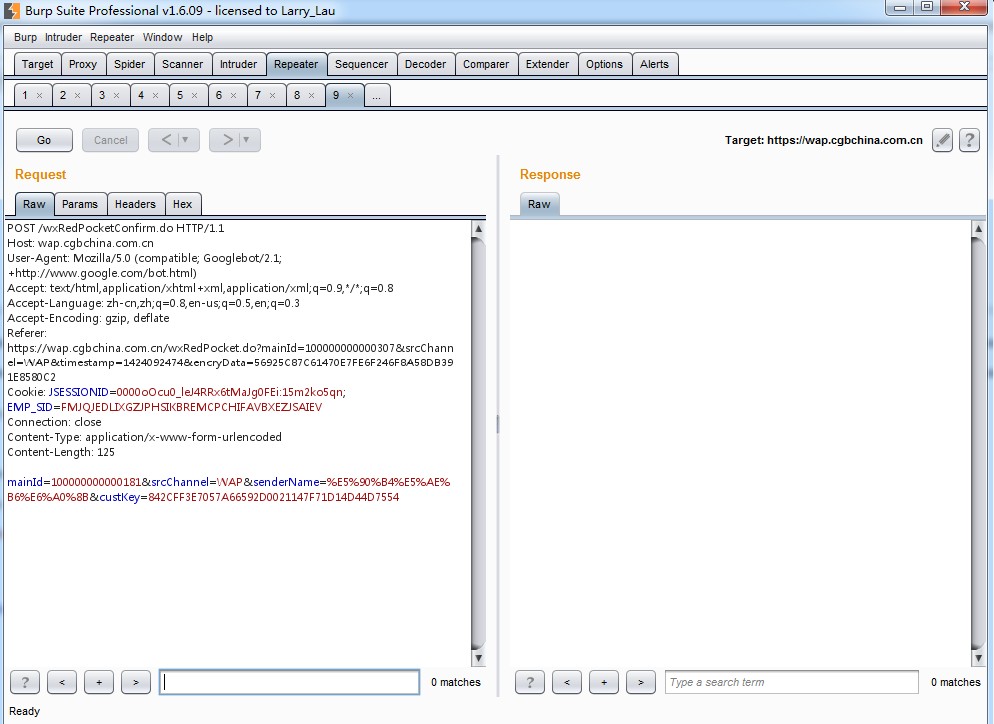Switch to the Spider tab
This screenshot has height=724, width=994.
[129, 64]
